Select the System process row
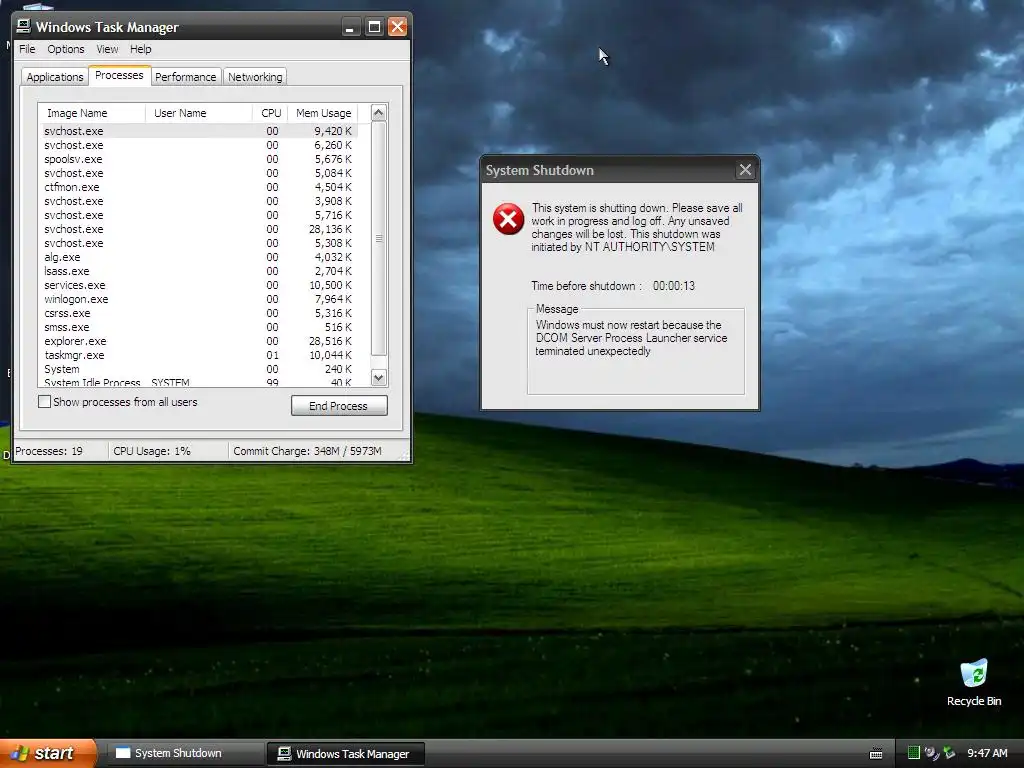 [x=198, y=370]
